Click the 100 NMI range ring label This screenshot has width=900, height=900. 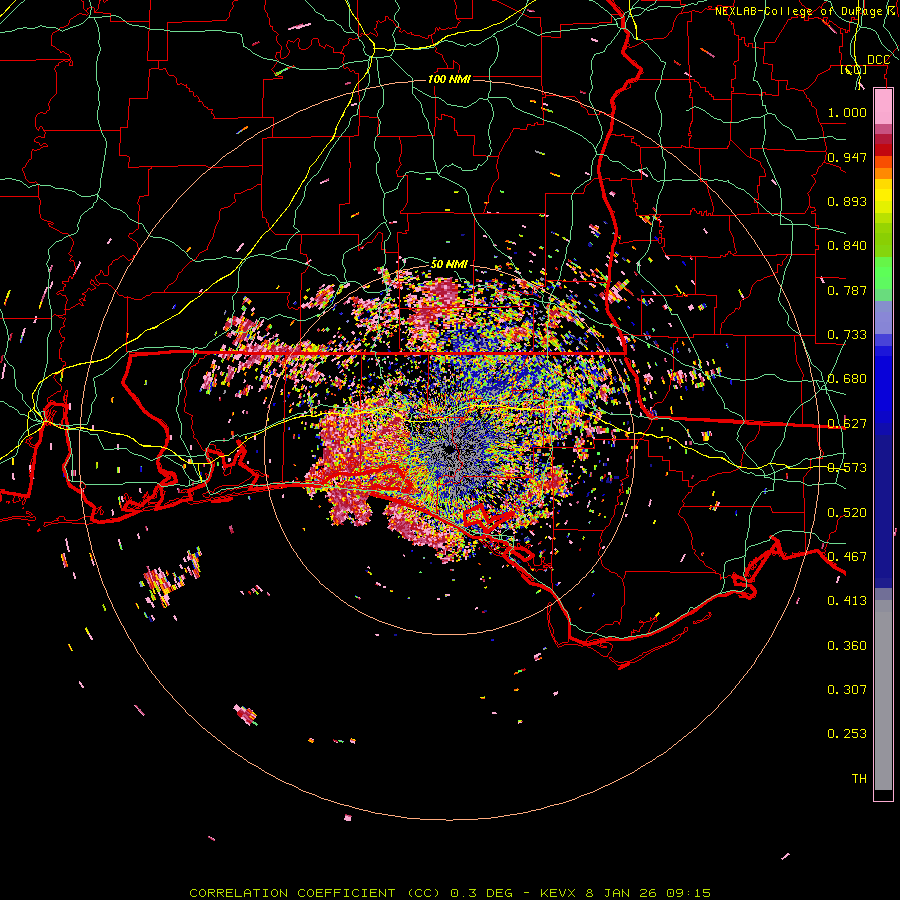[x=449, y=79]
